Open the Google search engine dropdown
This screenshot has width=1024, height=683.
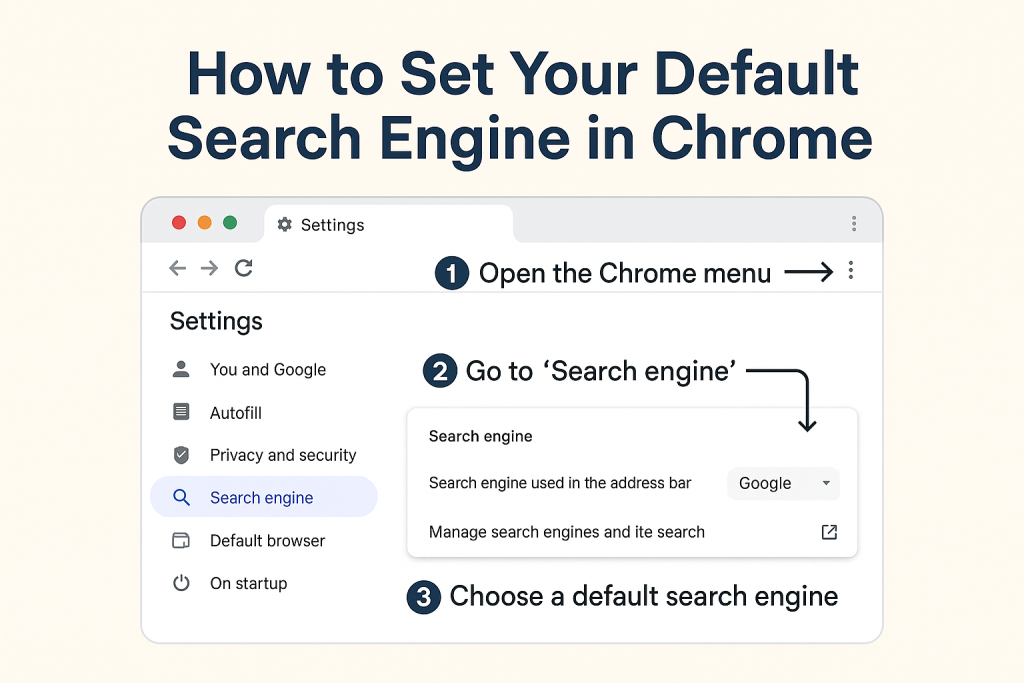[x=783, y=484]
